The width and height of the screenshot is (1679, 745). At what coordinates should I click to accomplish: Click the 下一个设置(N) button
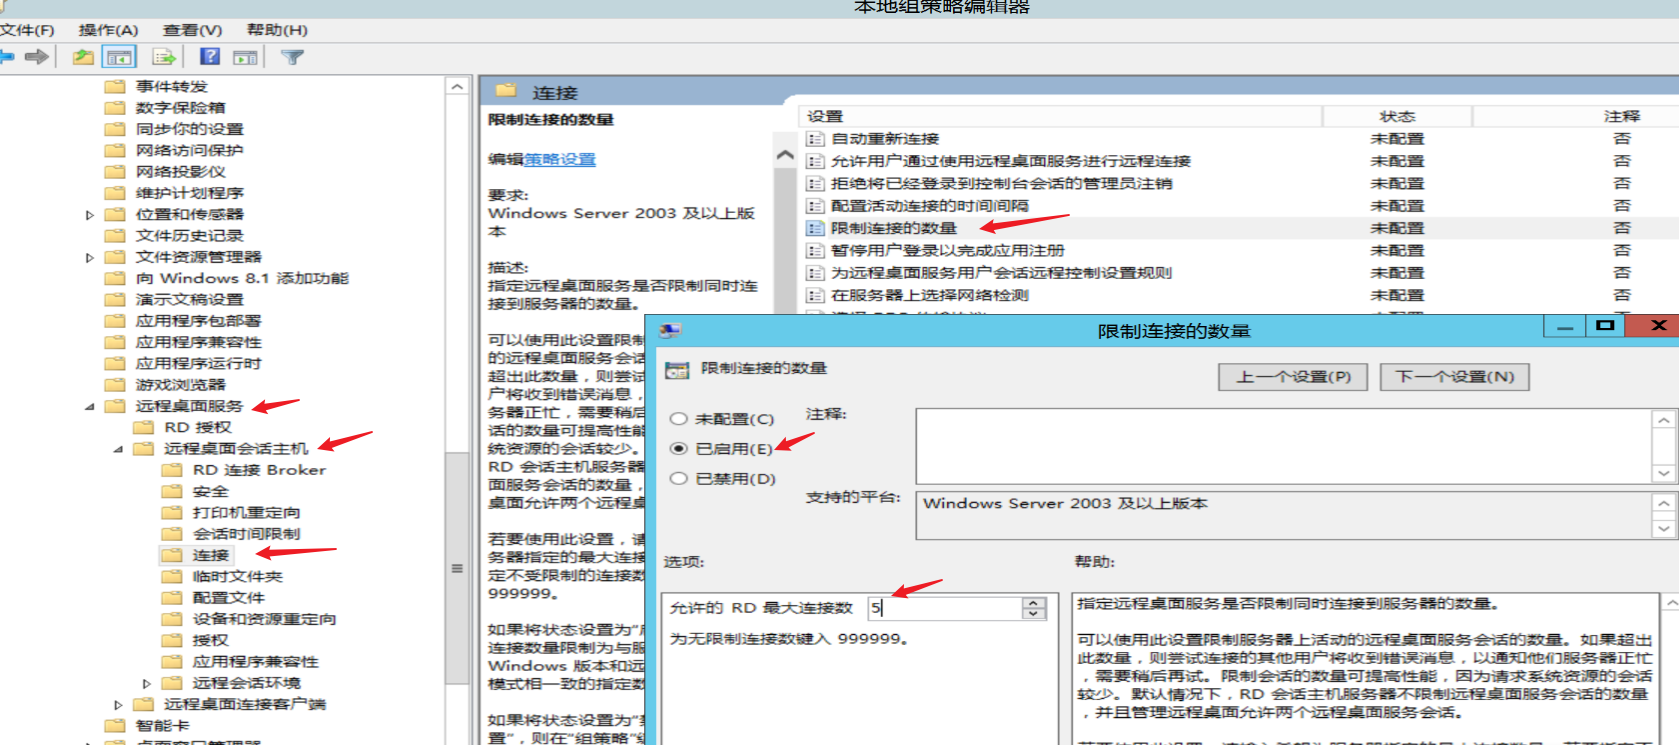click(x=1455, y=377)
